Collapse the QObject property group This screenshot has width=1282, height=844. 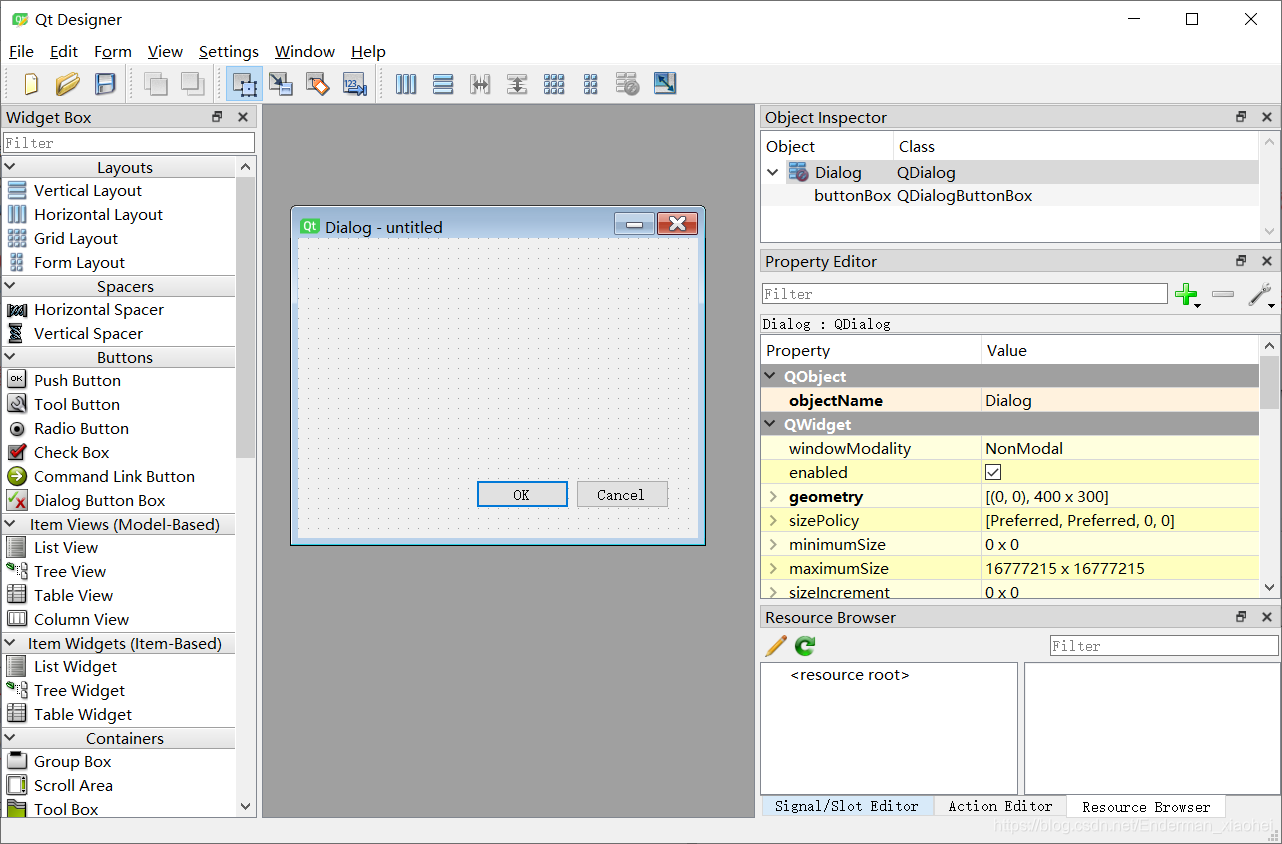[770, 376]
